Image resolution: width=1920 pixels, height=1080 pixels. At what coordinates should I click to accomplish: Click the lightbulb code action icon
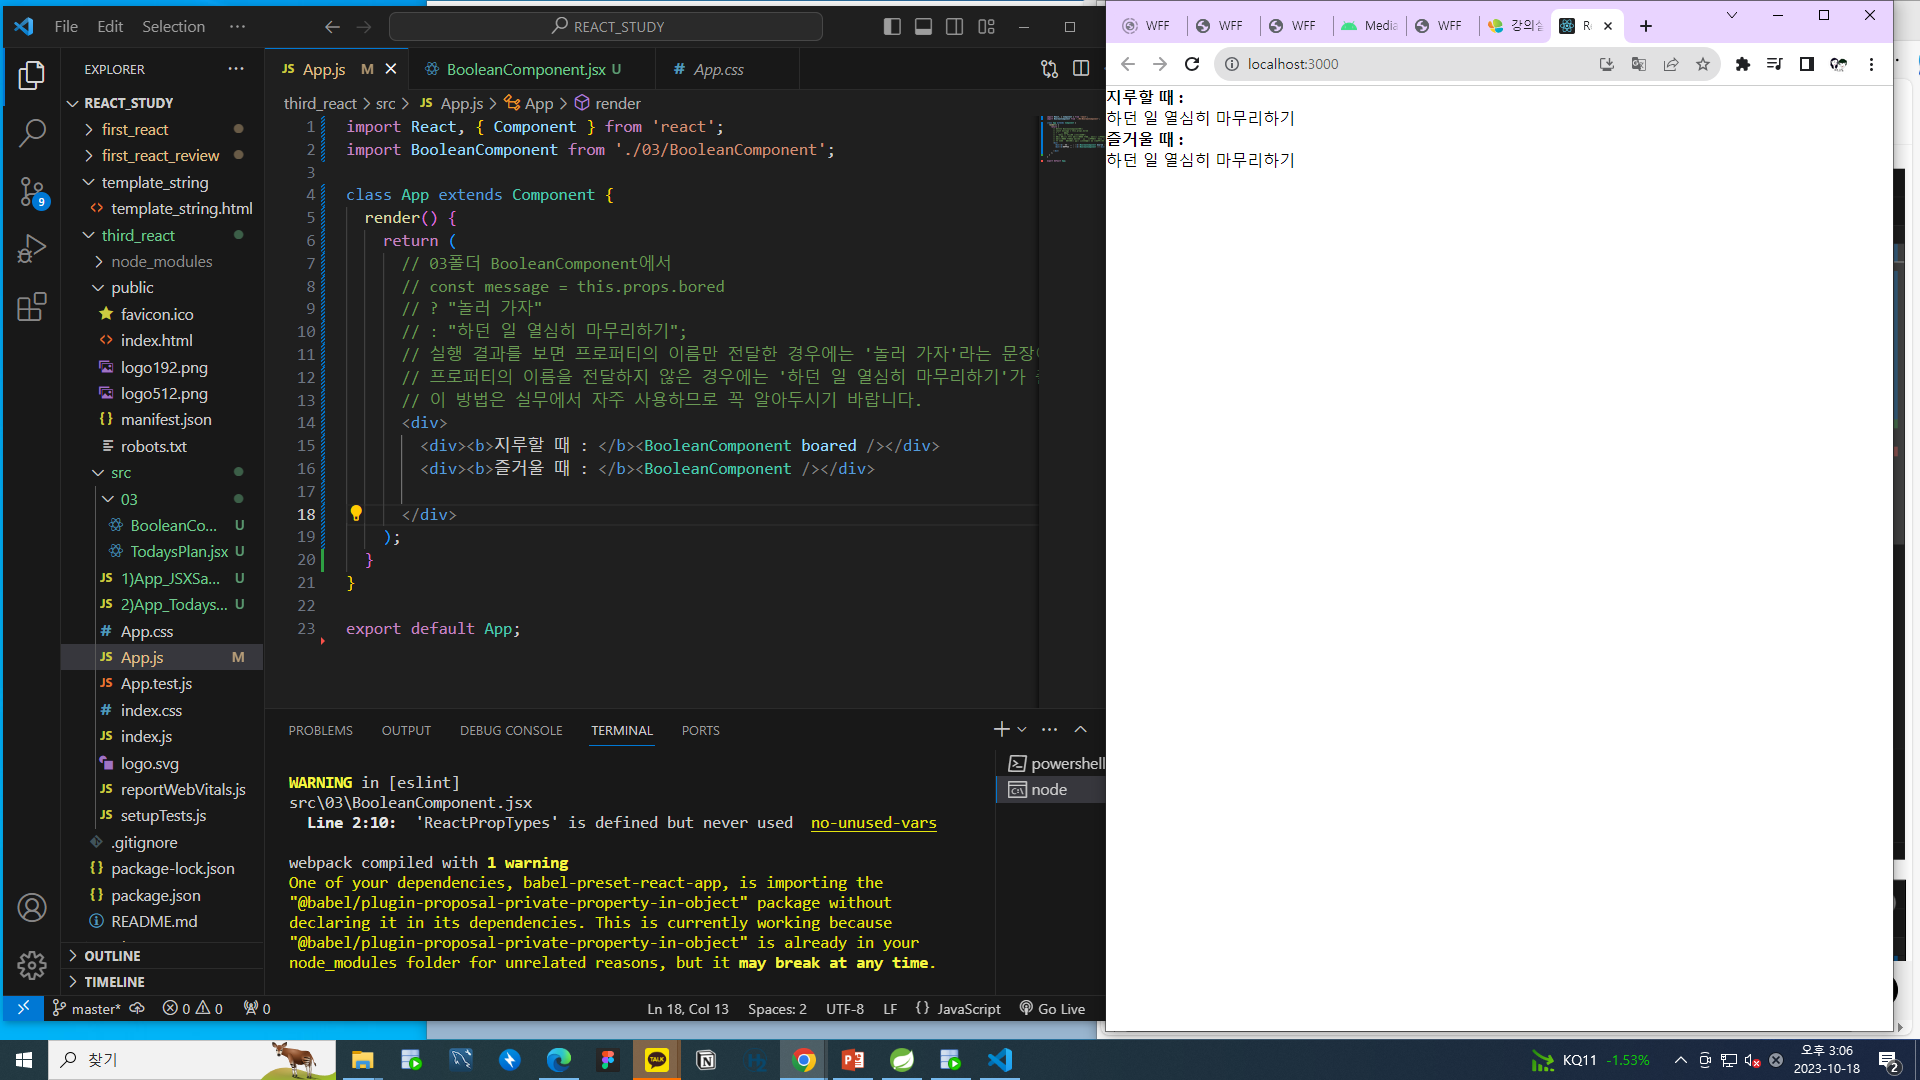(356, 513)
